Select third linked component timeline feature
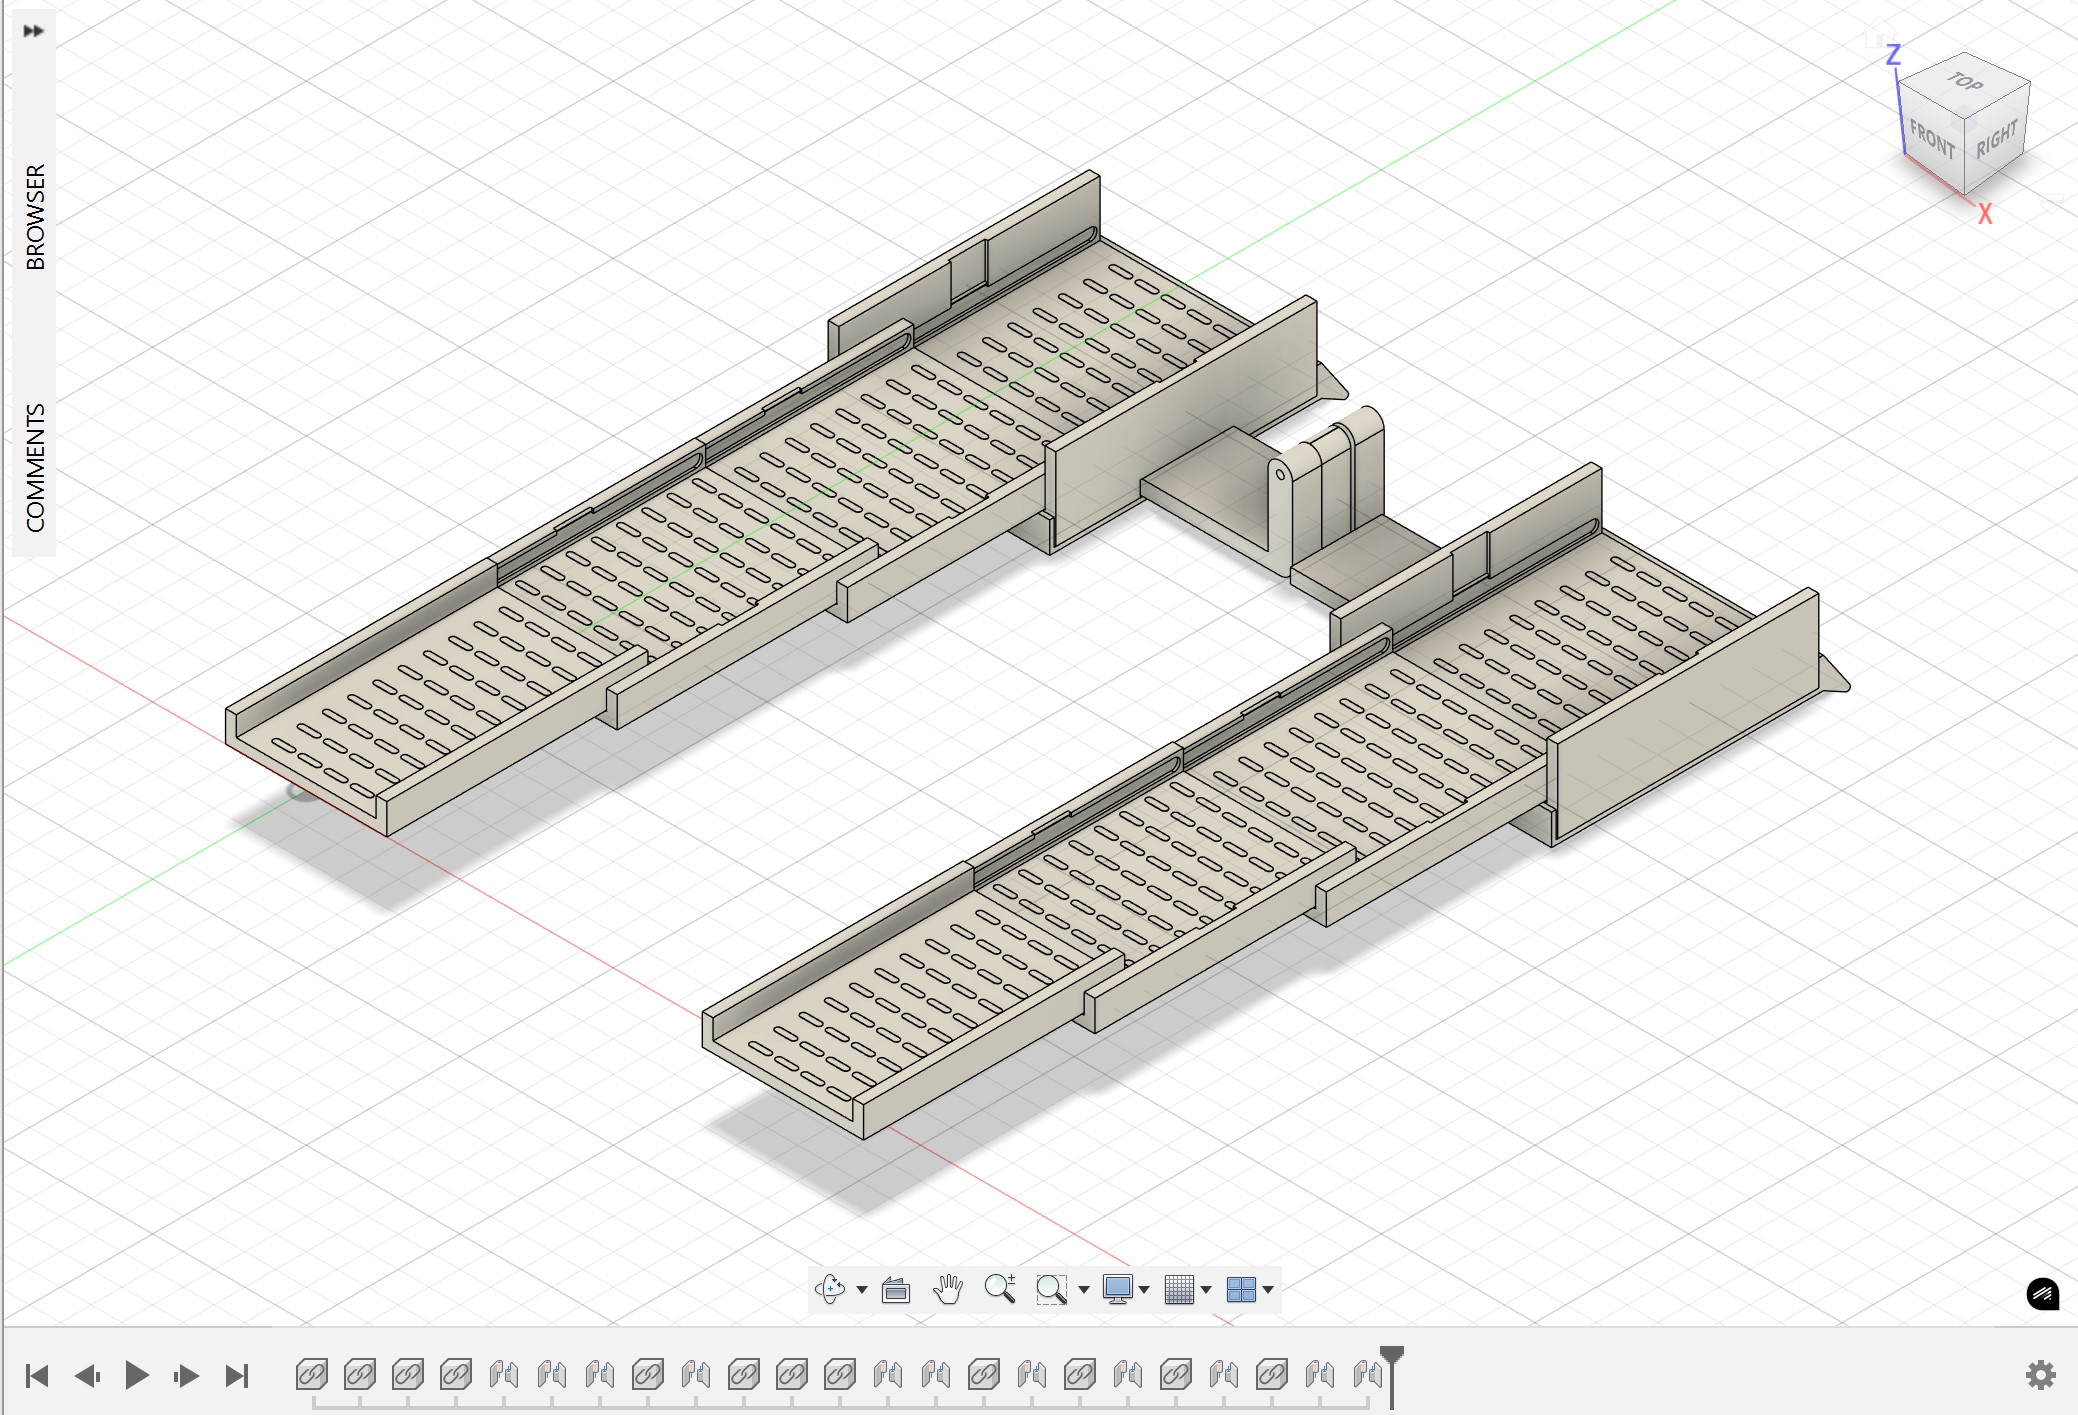 [x=408, y=1375]
